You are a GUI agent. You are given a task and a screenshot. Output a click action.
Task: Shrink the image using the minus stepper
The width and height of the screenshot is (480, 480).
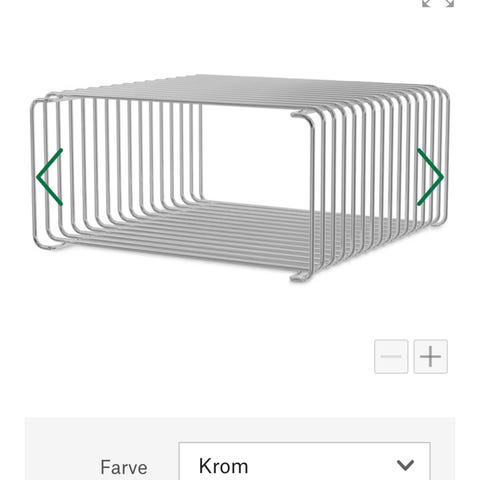(x=391, y=356)
